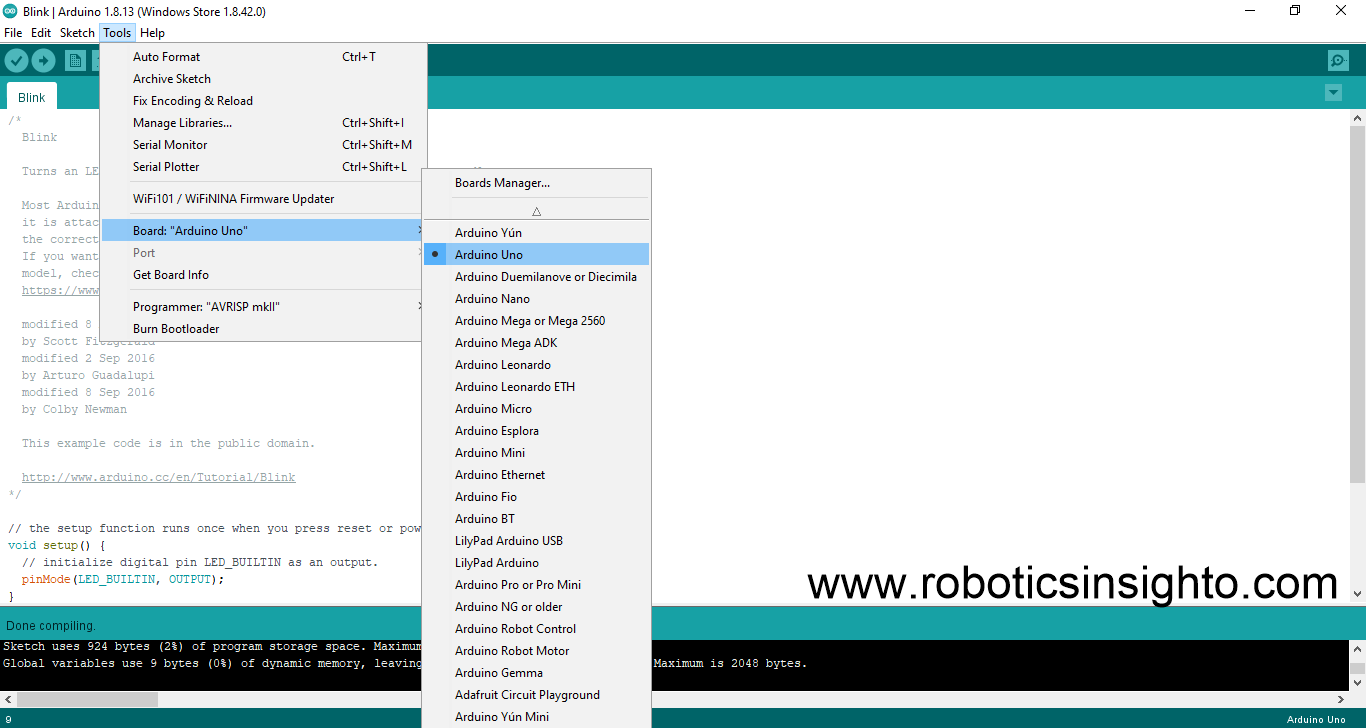Open the Boards Manager entry
The height and width of the screenshot is (728, 1366).
point(502,182)
